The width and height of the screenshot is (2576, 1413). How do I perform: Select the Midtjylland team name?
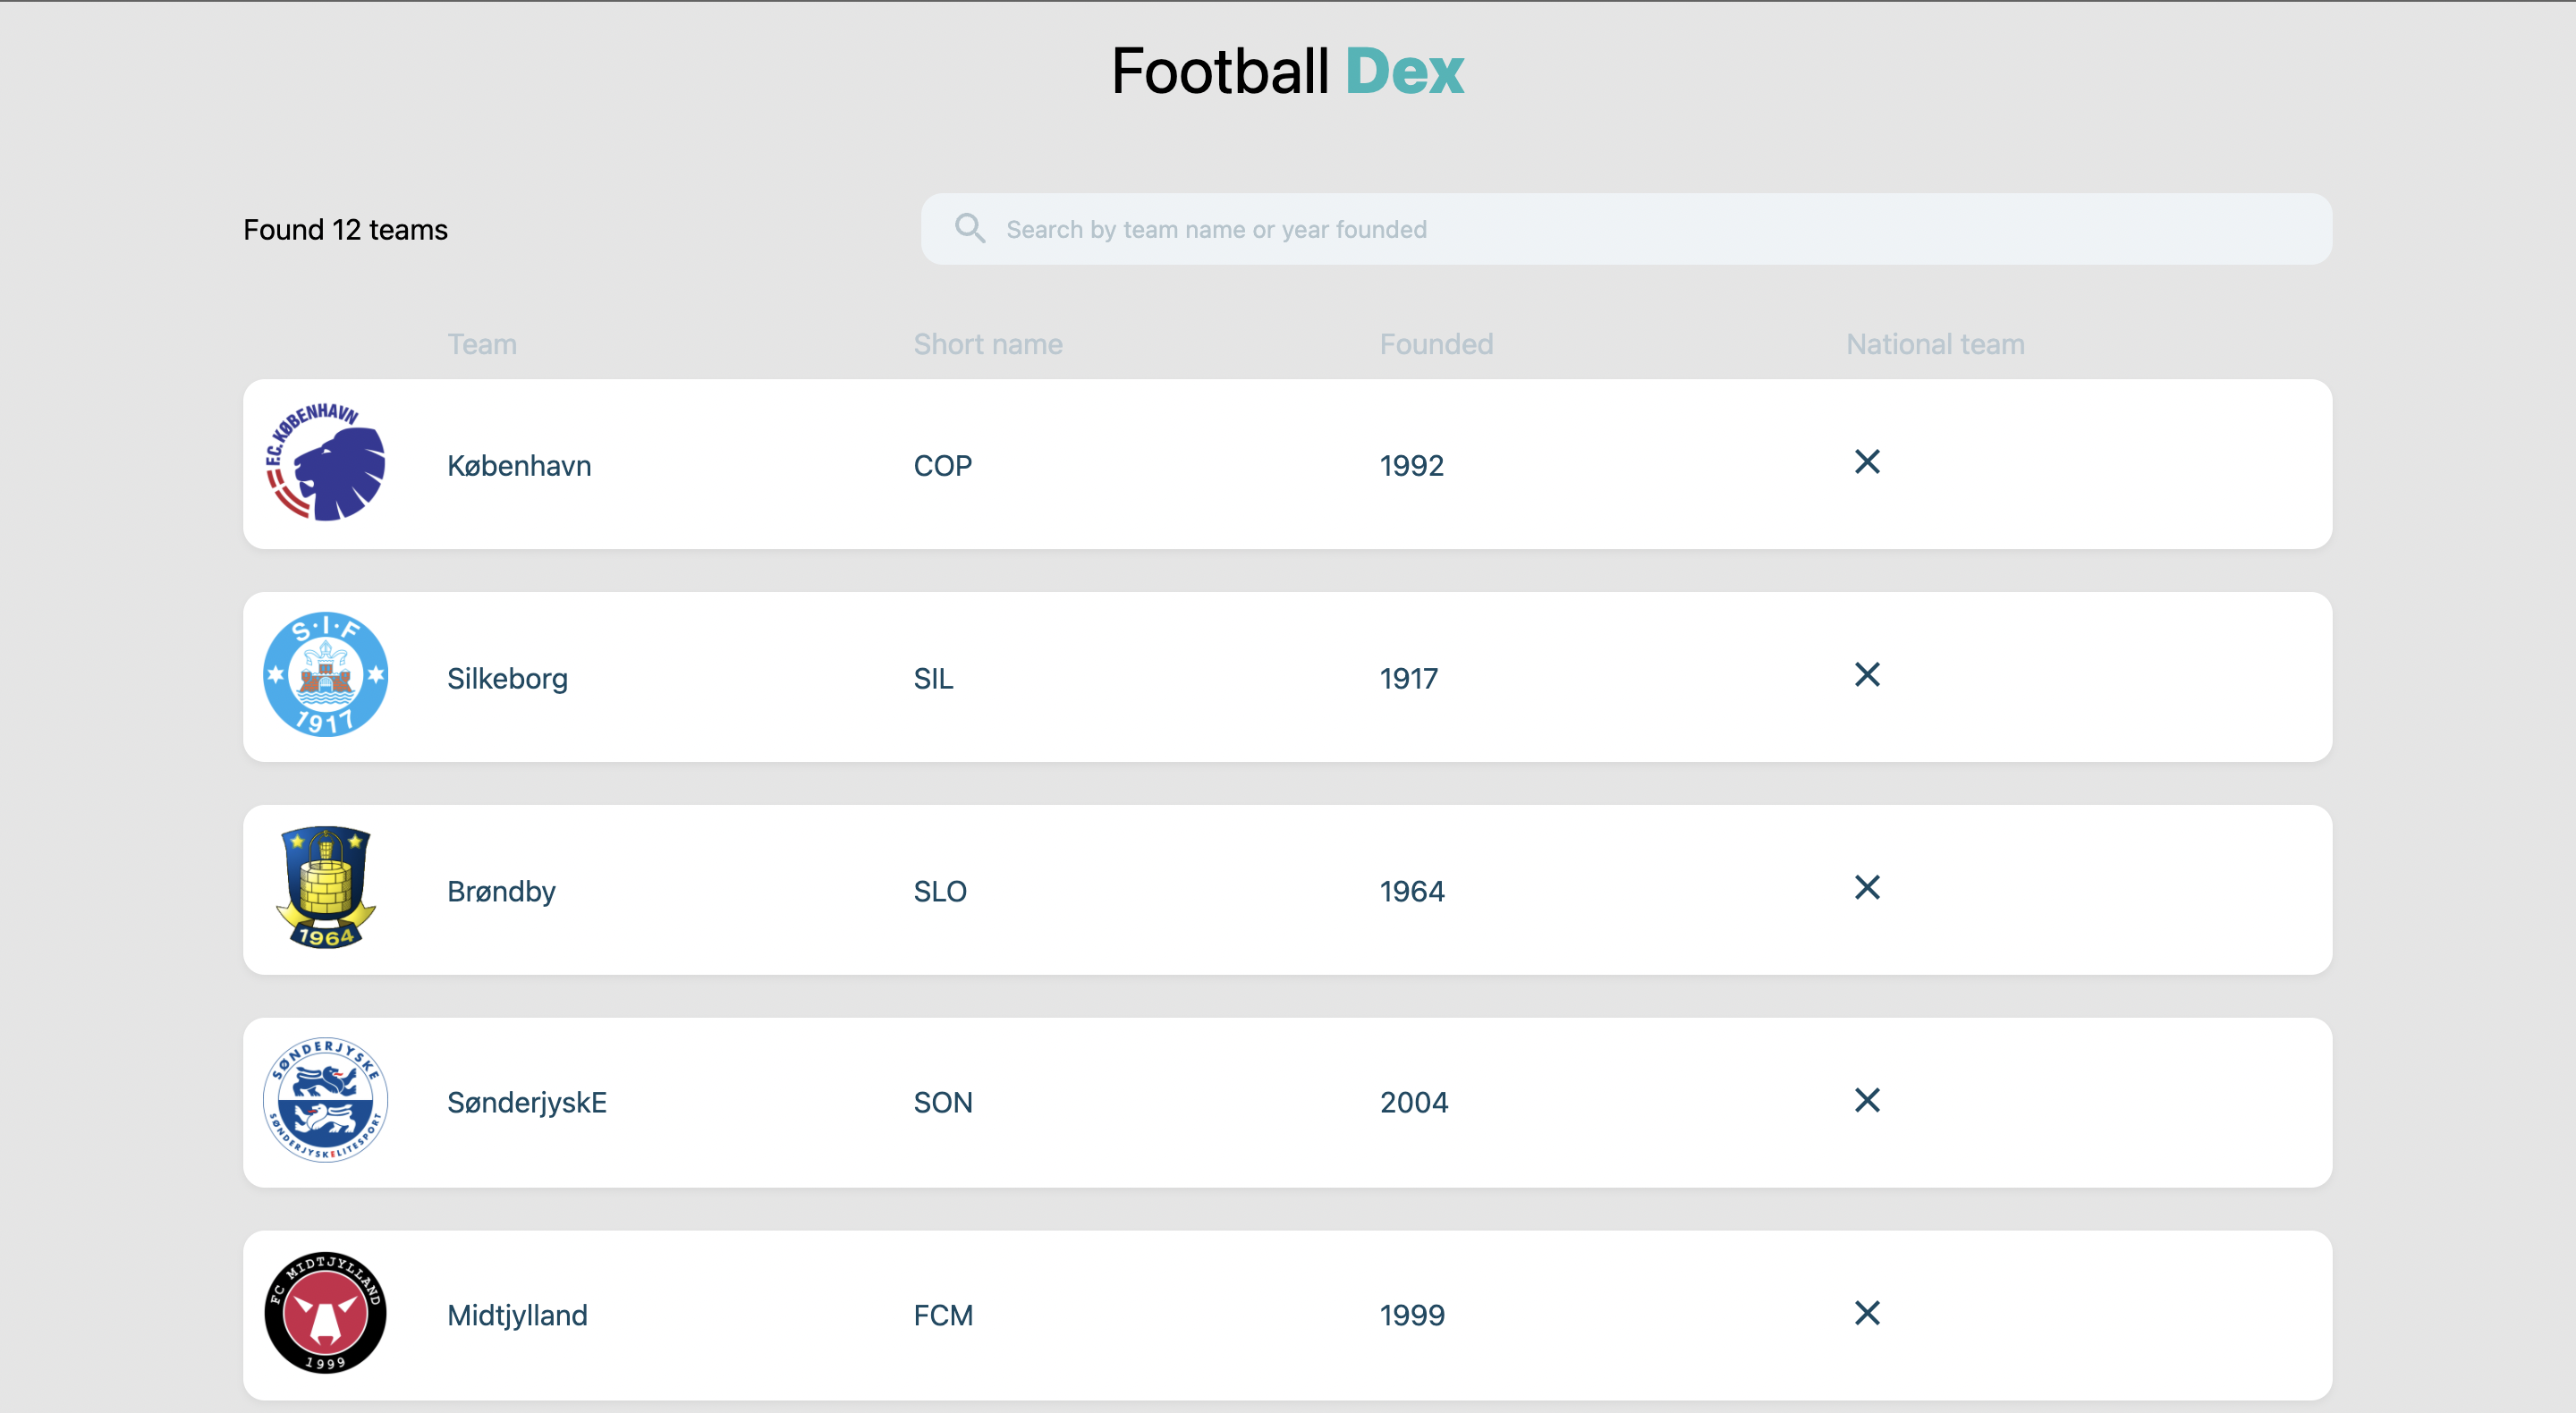pos(516,1316)
